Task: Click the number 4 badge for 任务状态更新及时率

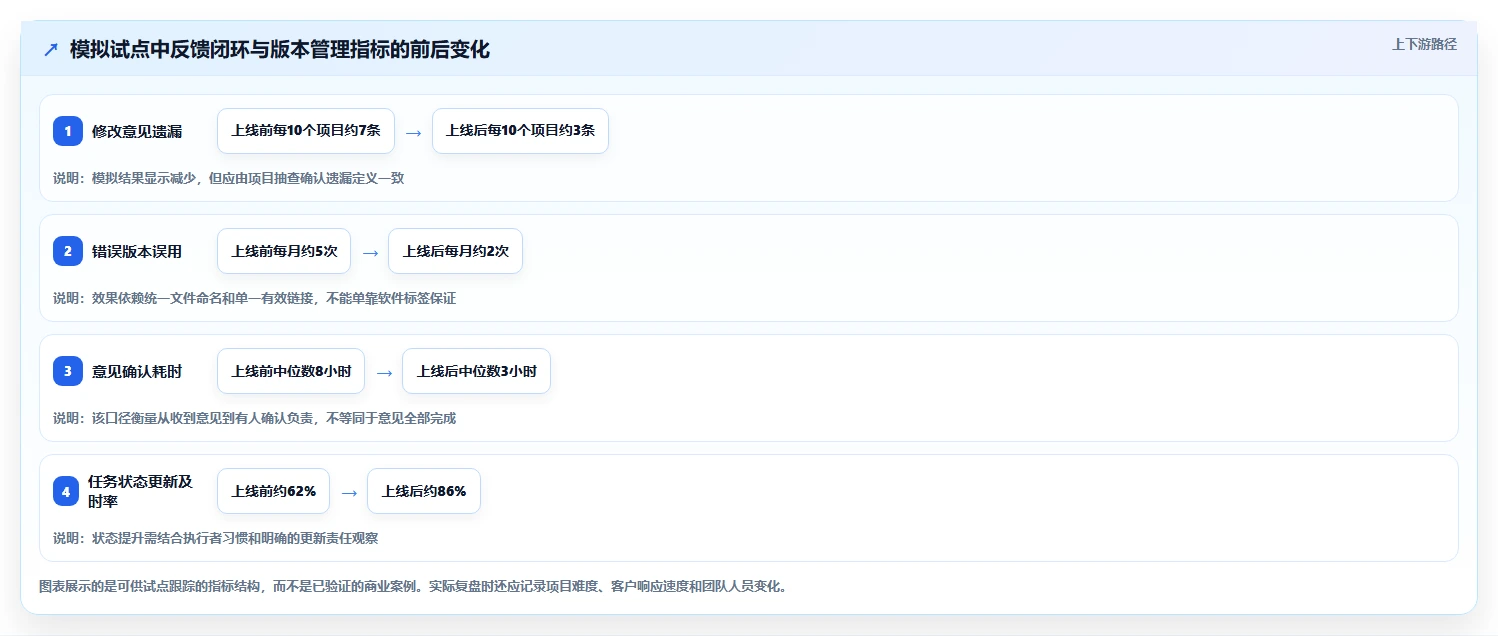Action: [x=68, y=491]
